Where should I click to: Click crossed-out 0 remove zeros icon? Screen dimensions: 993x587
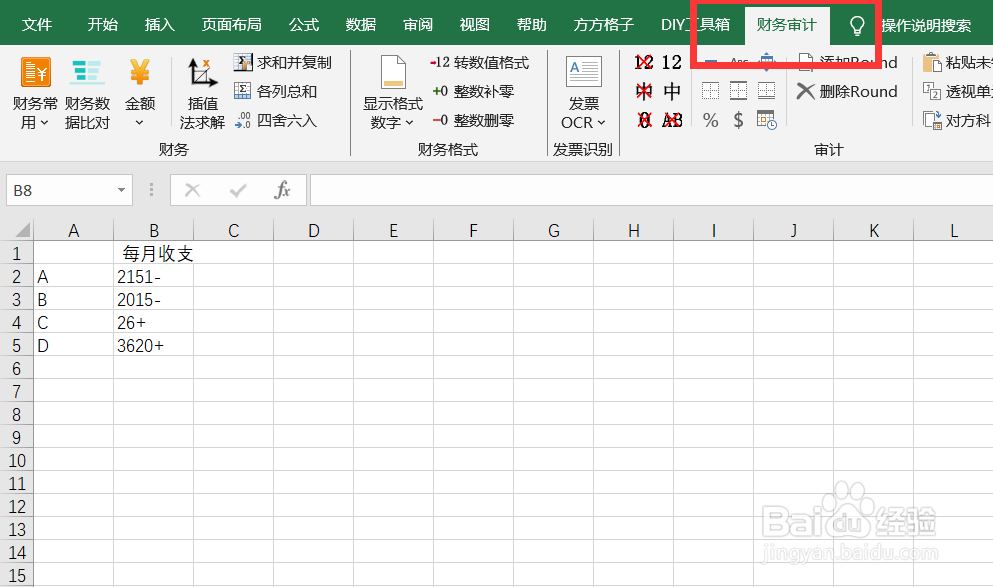(x=644, y=120)
